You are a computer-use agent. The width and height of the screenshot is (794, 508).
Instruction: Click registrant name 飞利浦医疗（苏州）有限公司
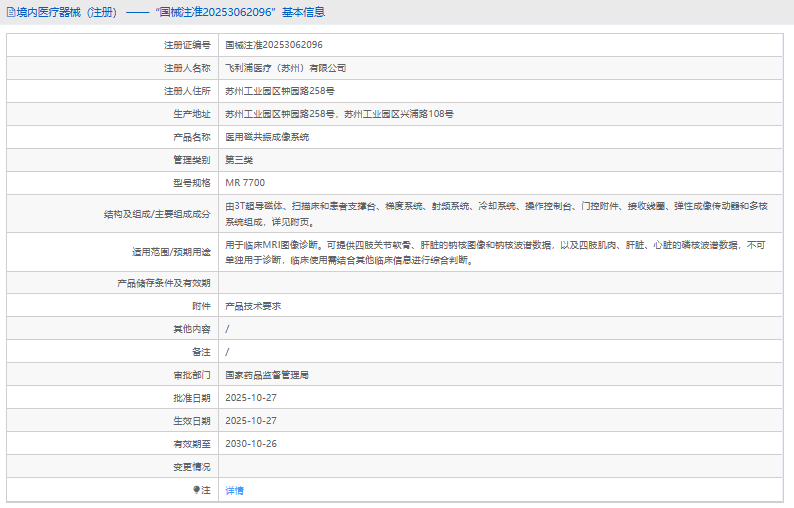[286, 68]
